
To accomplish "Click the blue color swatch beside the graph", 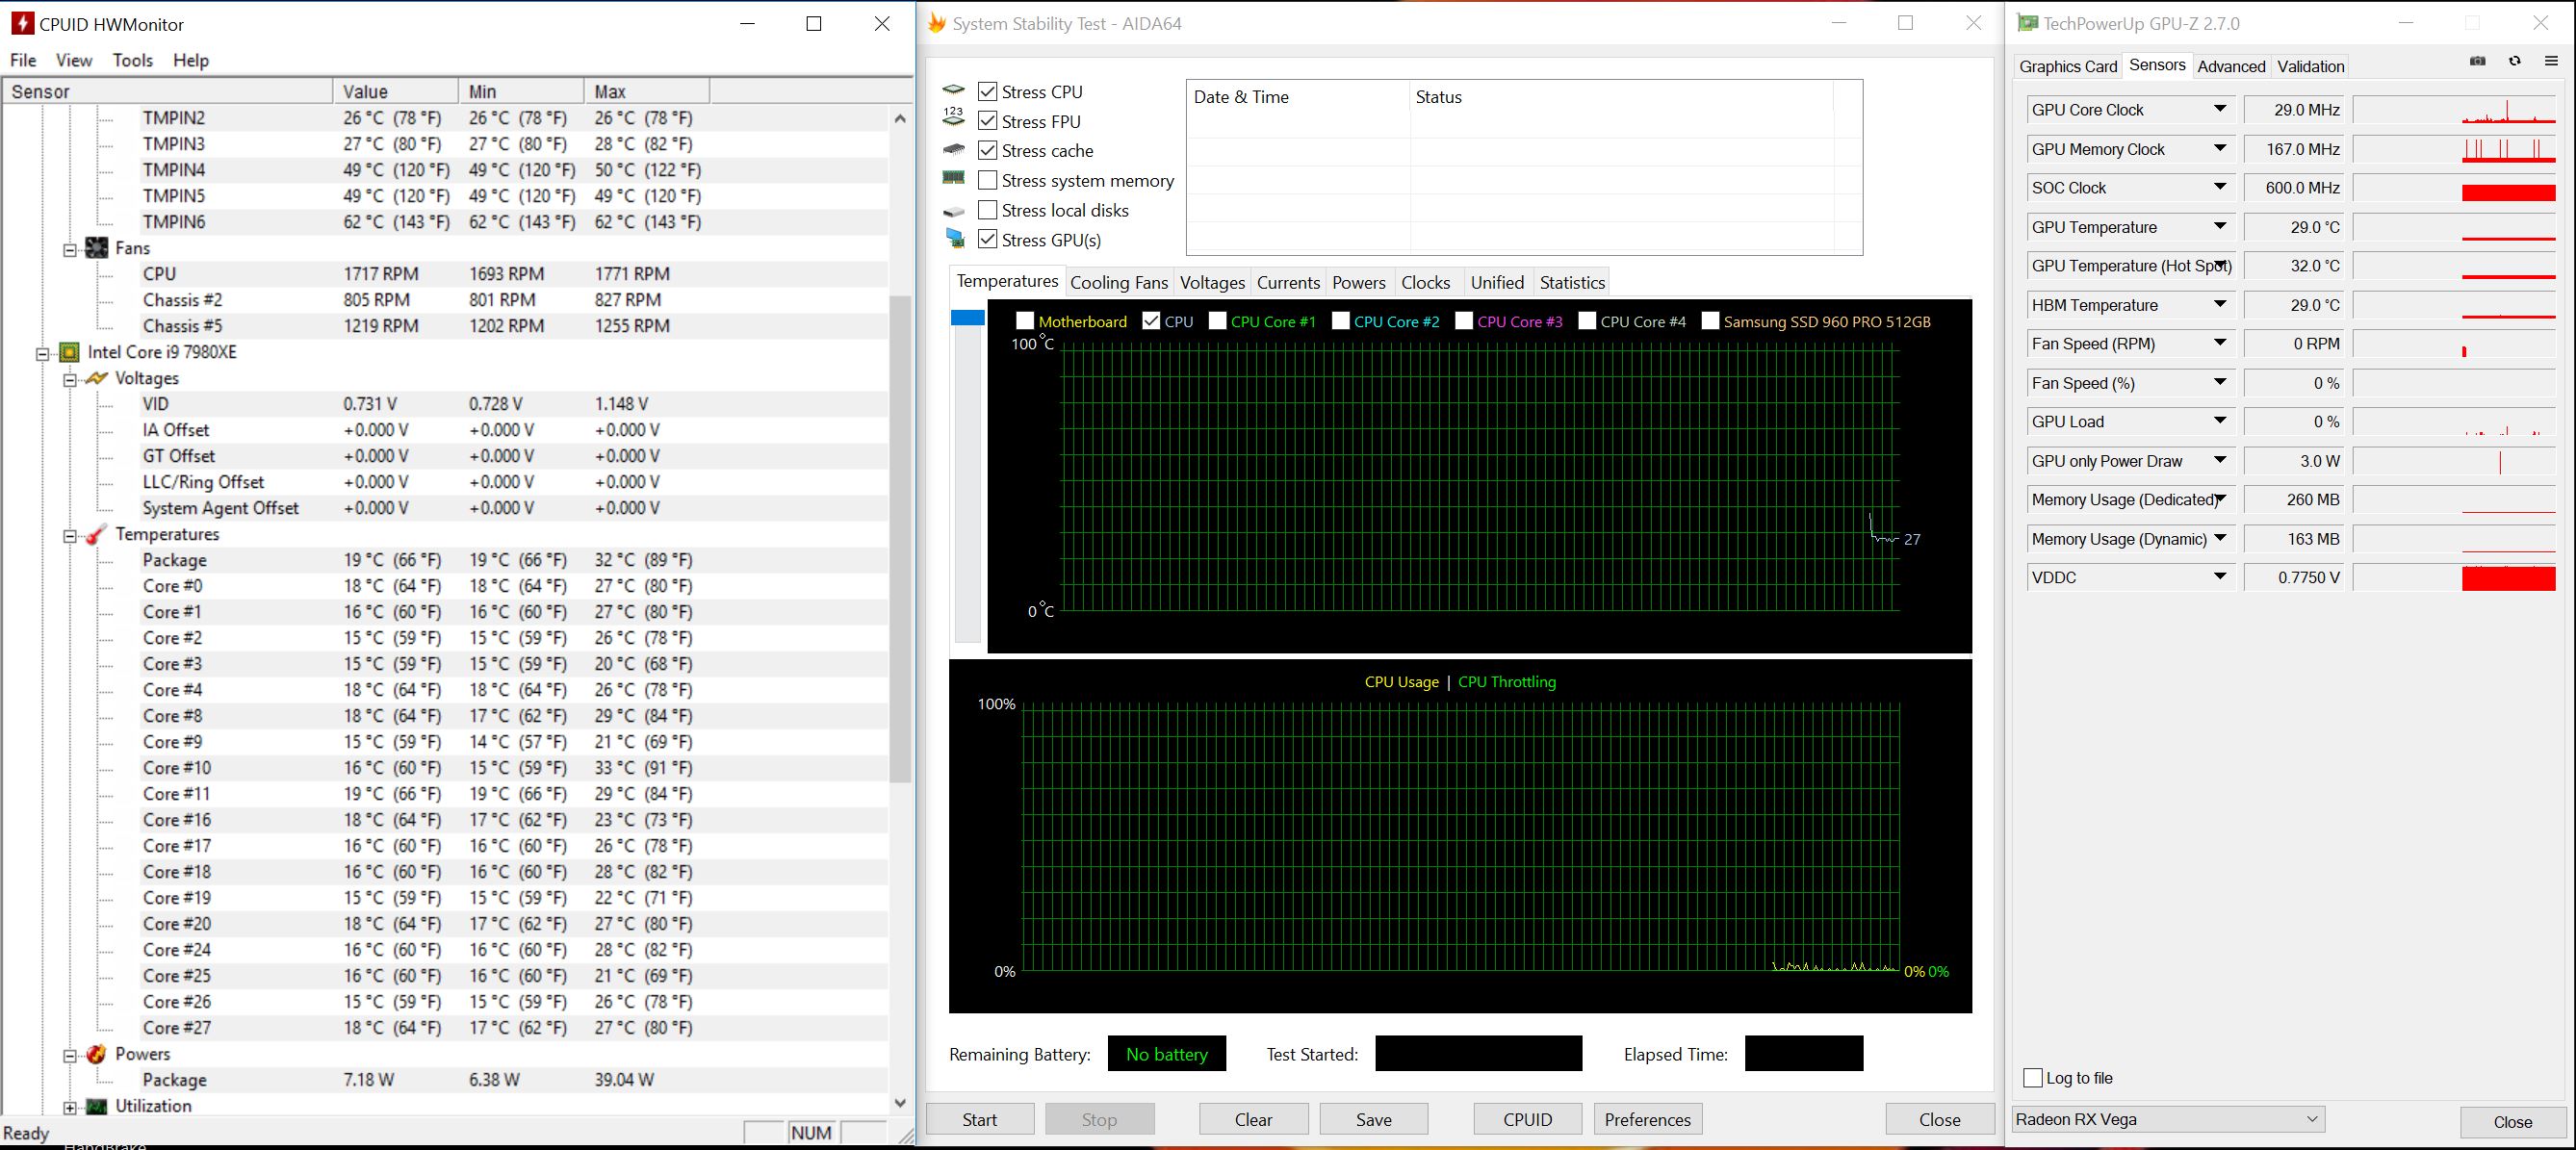I will pyautogui.click(x=967, y=318).
